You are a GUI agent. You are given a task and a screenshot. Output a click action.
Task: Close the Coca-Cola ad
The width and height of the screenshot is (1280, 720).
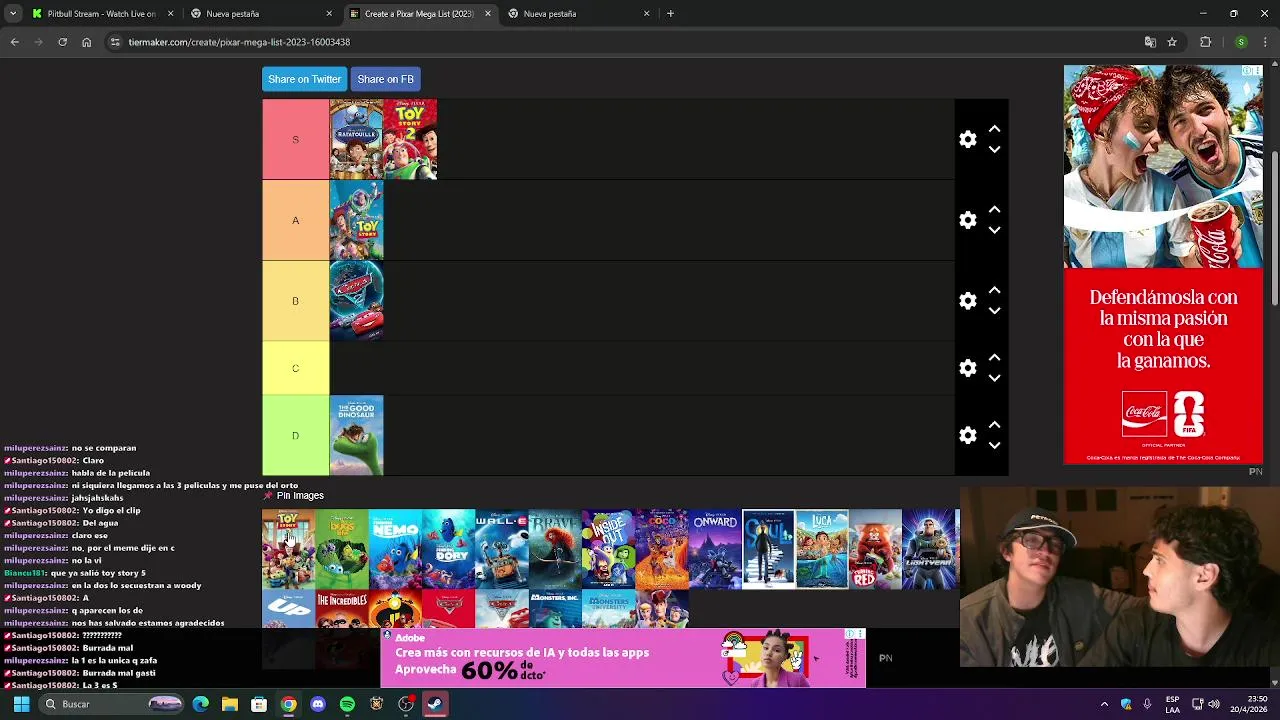[x=1256, y=71]
